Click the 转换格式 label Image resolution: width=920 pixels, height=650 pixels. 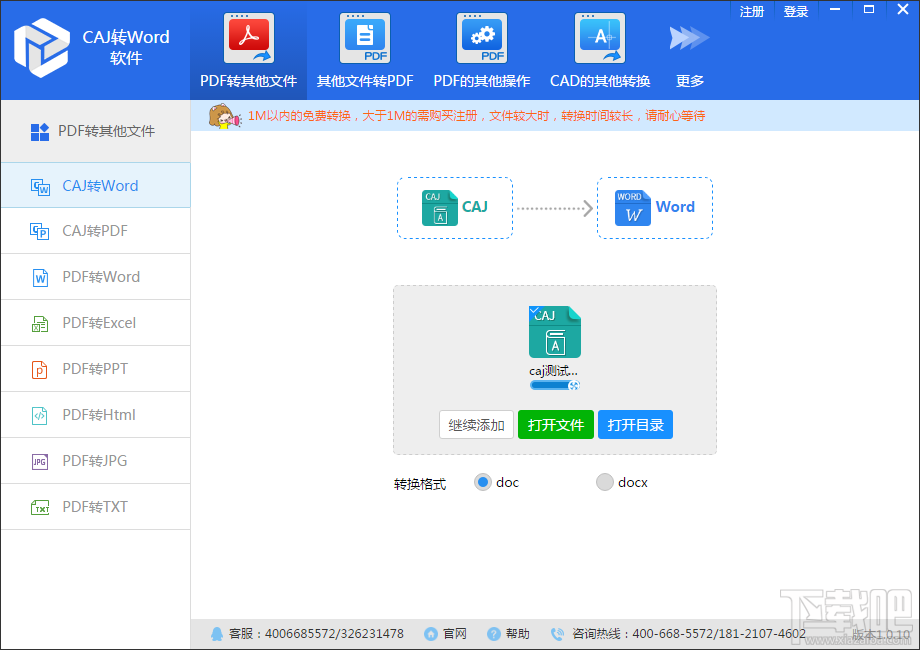[x=420, y=484]
